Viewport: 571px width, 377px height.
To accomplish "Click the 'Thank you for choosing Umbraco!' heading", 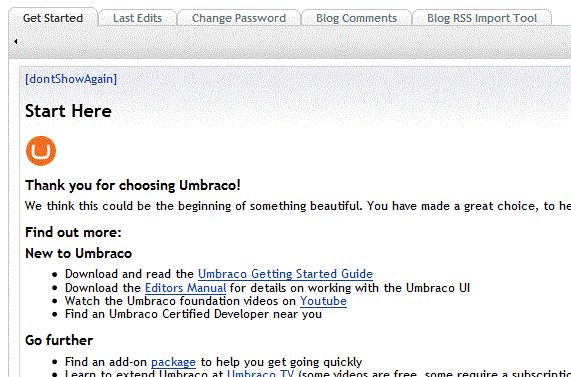I will pos(133,185).
